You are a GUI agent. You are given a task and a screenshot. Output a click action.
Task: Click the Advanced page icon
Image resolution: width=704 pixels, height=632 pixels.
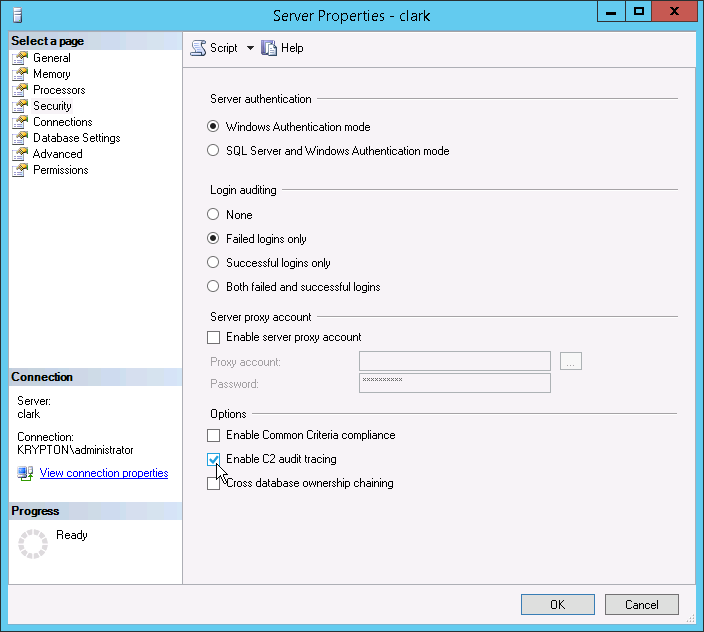[x=20, y=154]
